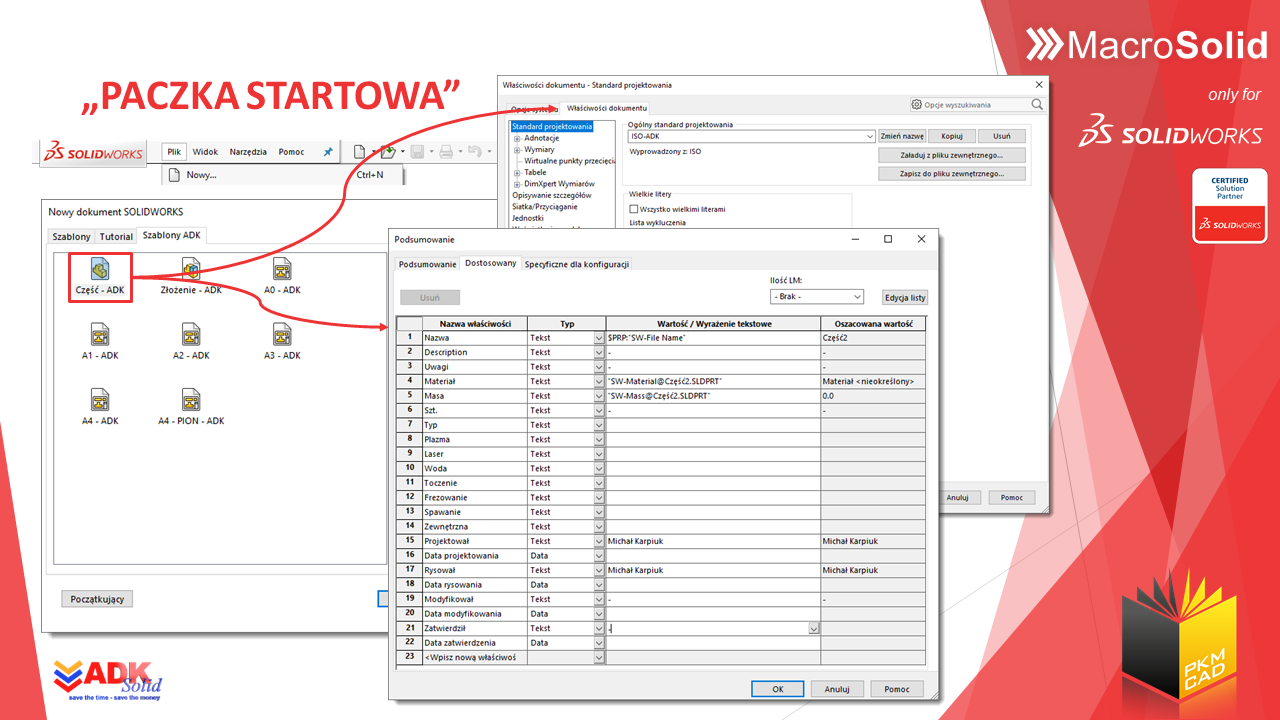Click the $PRP:"SW-File Name" value cell
The height and width of the screenshot is (720, 1280).
(x=713, y=338)
